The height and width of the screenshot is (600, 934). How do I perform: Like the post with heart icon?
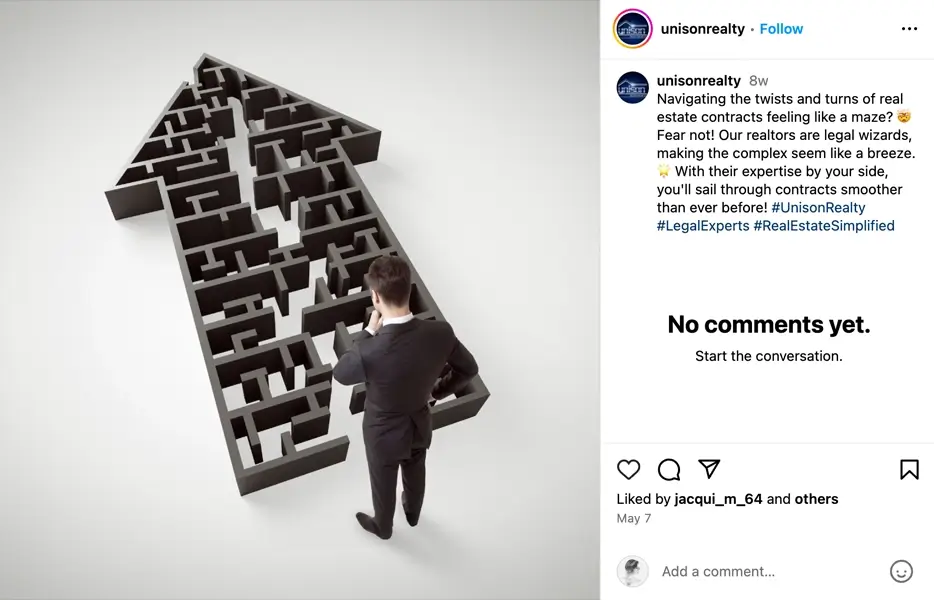pos(628,470)
